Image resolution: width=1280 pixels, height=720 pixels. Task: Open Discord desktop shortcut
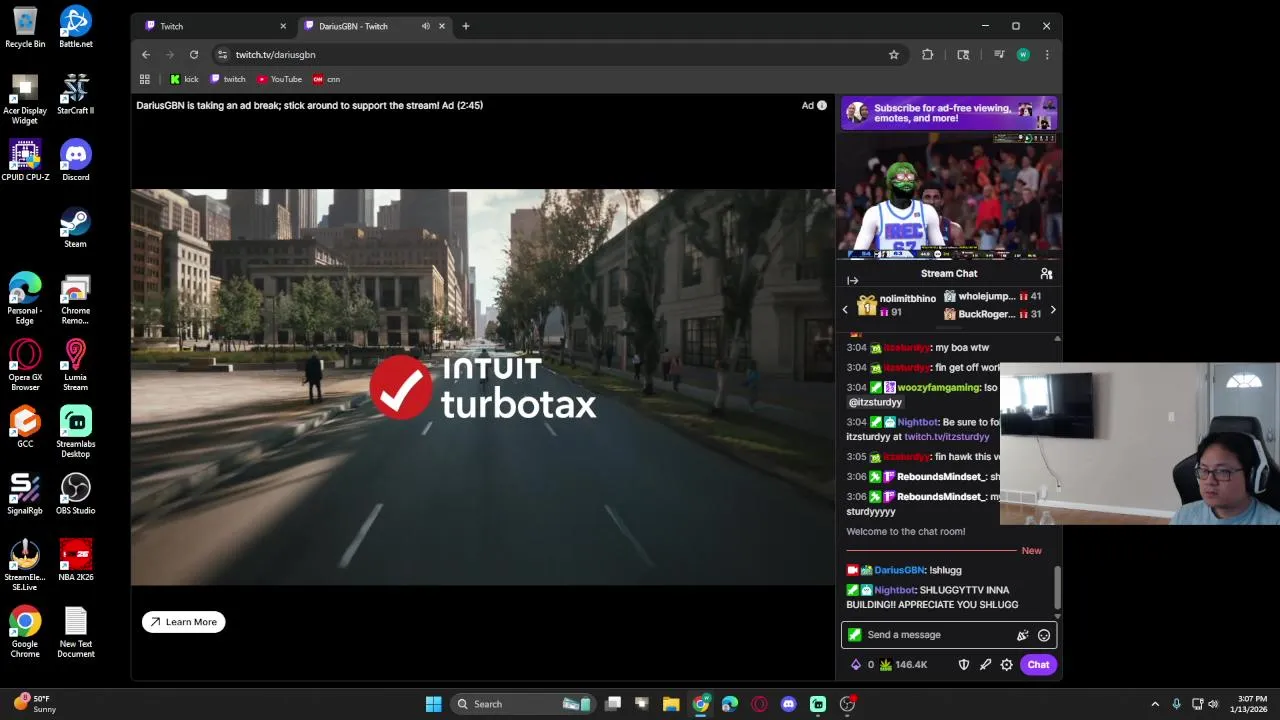[76, 161]
